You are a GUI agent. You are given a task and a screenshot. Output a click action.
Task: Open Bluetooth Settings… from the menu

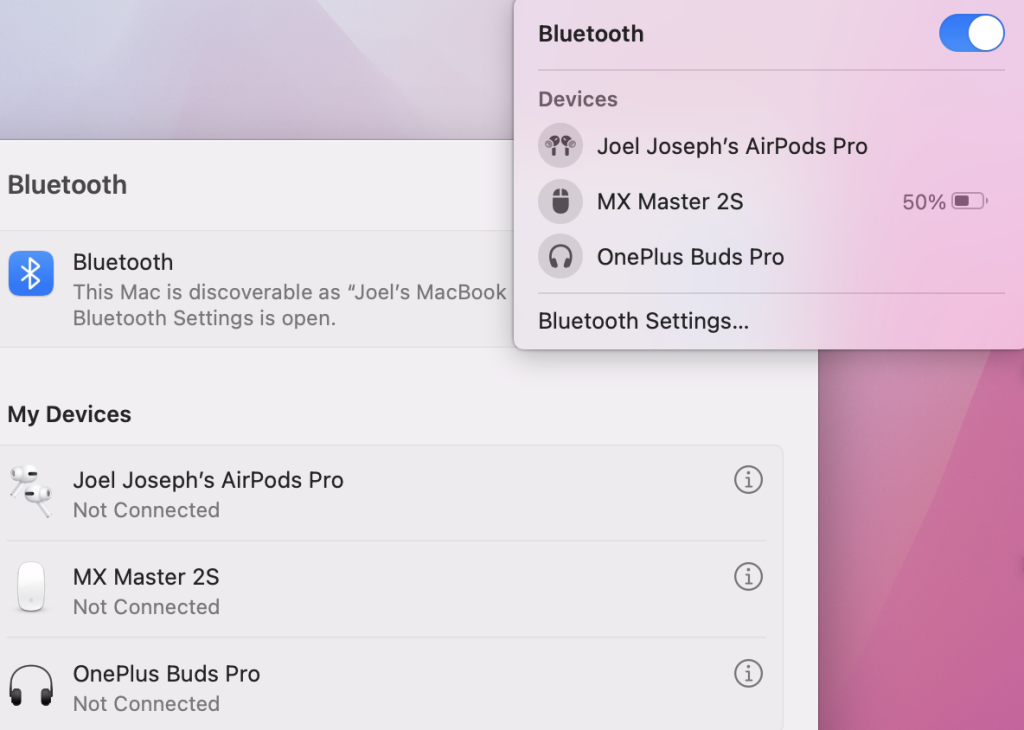click(x=643, y=321)
